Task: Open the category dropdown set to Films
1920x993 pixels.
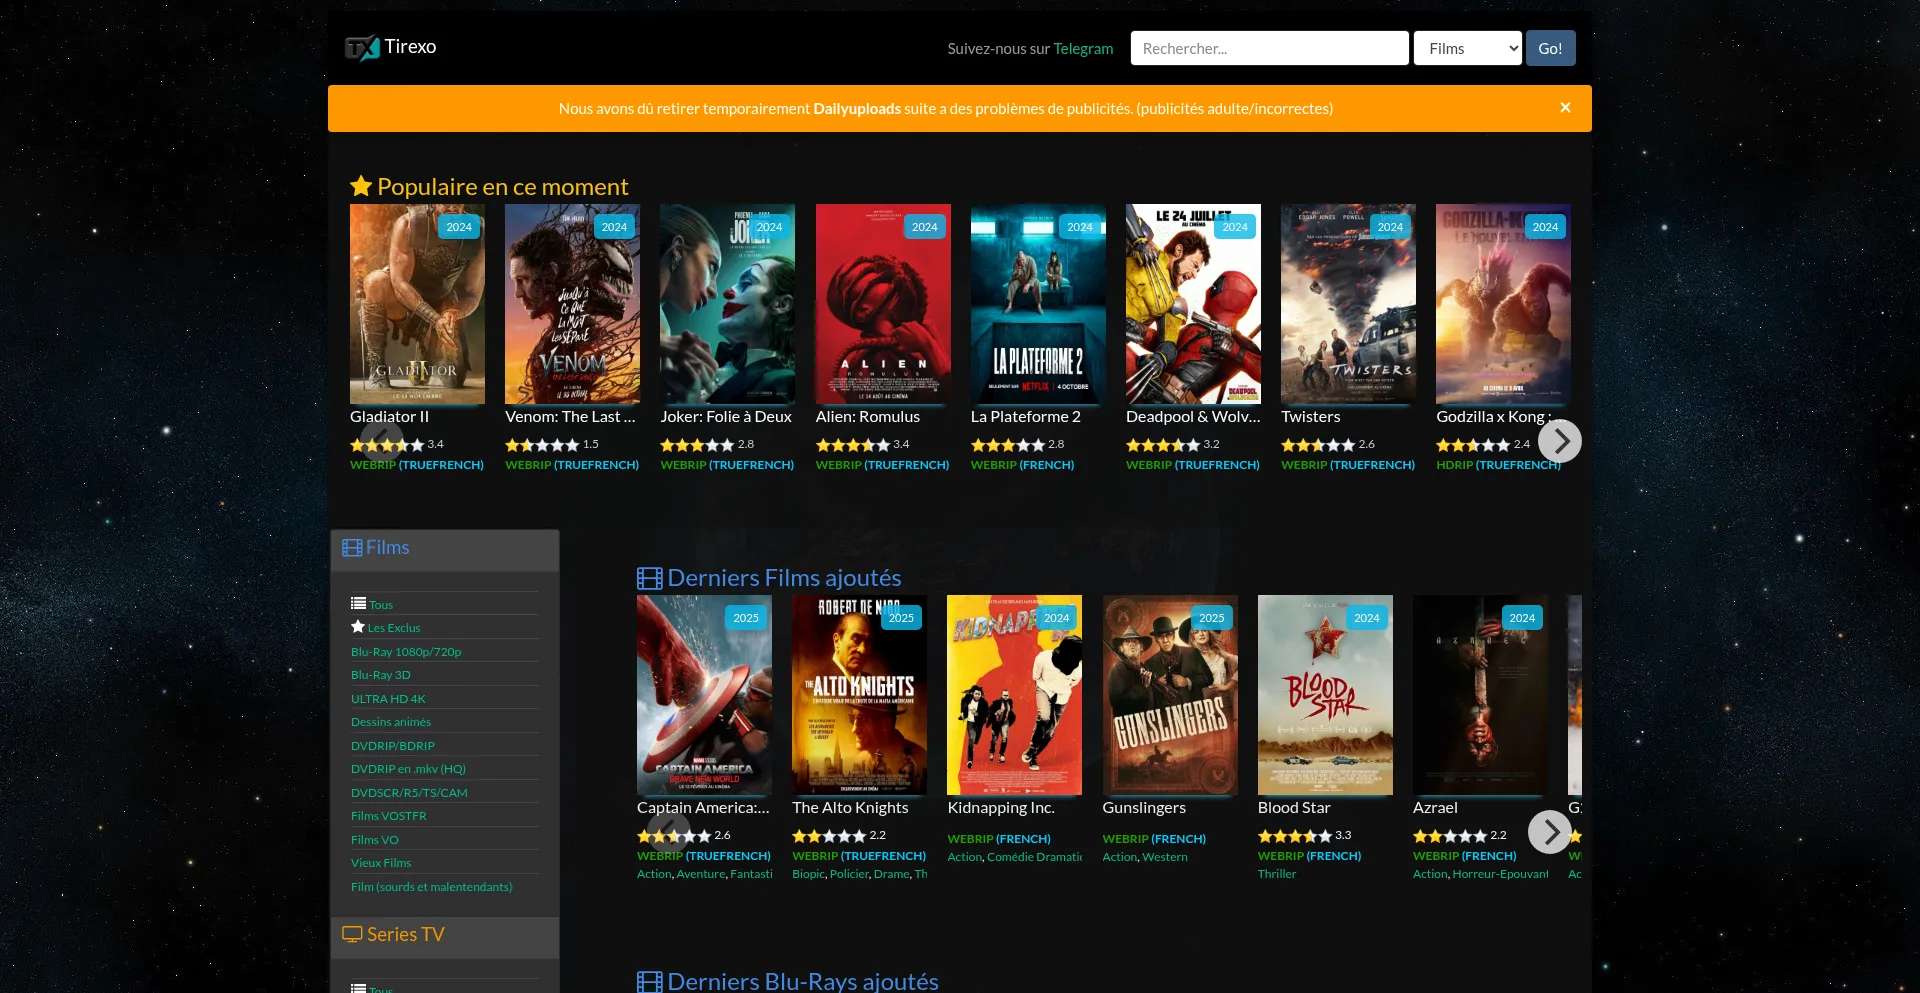Action: point(1467,48)
